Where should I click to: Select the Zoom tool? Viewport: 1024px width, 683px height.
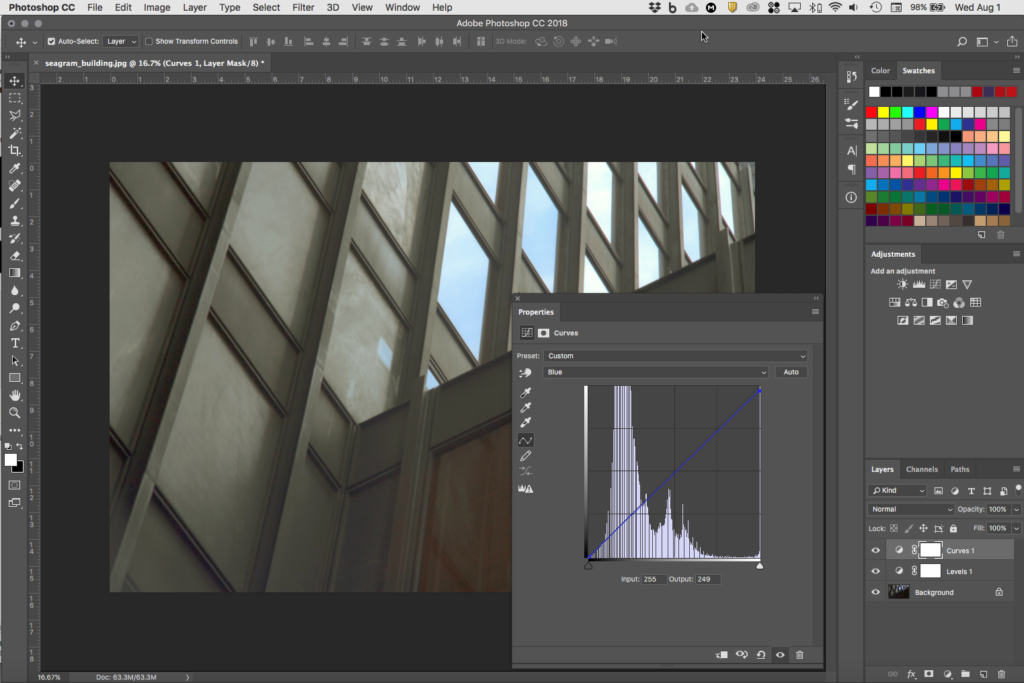click(15, 412)
